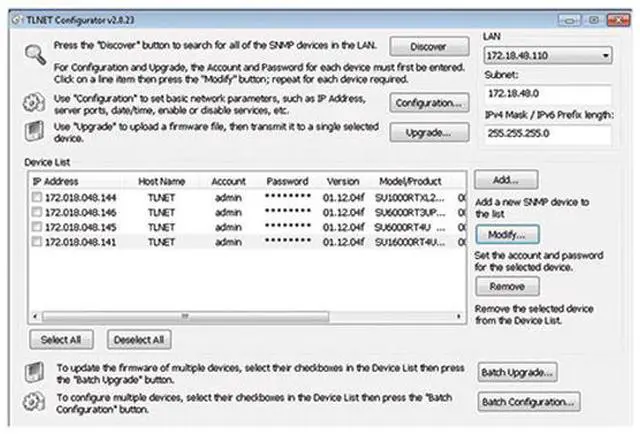The width and height of the screenshot is (640, 434).
Task: Click the Version column header
Action: coord(341,182)
